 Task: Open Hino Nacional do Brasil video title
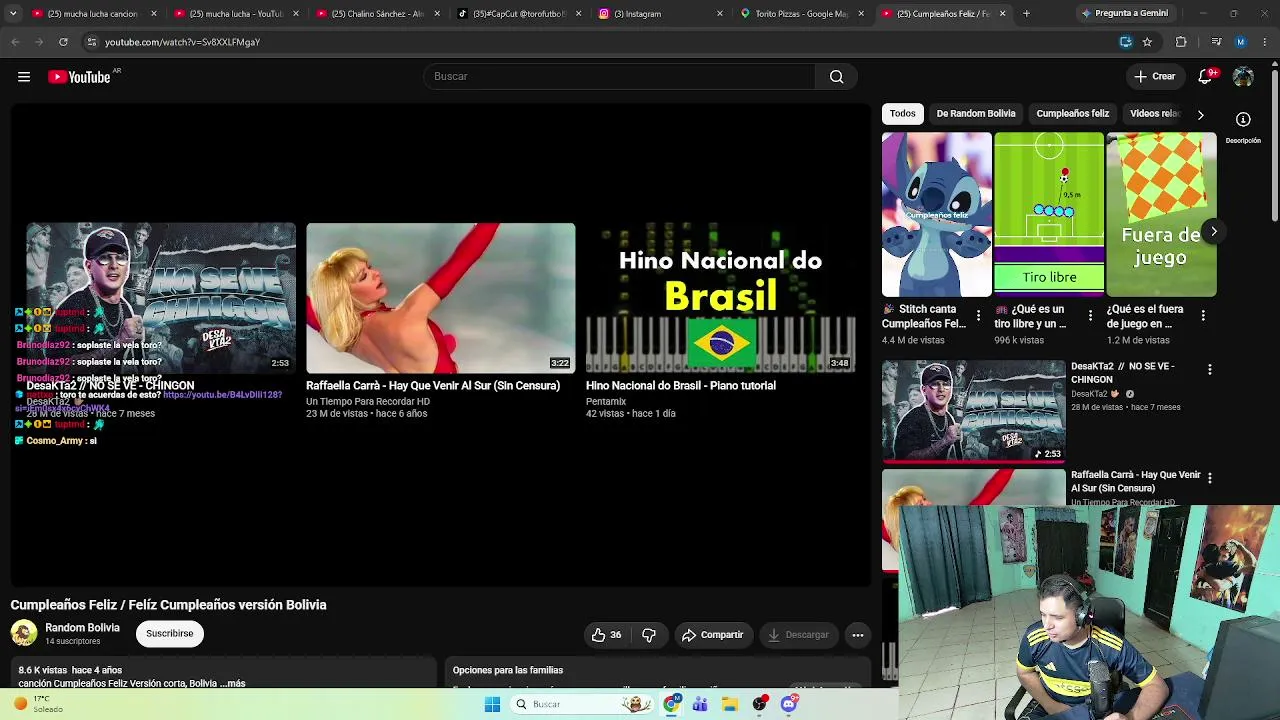(x=681, y=386)
